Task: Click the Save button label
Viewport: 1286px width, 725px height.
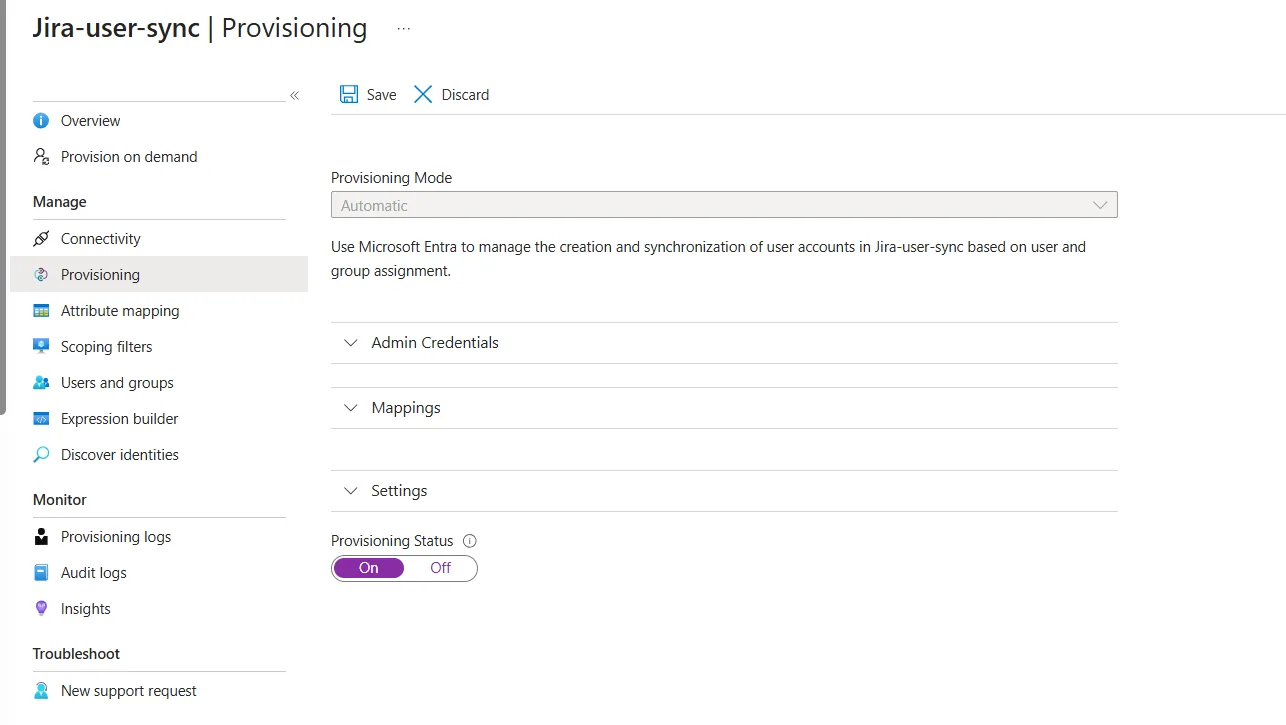Action: pos(382,95)
